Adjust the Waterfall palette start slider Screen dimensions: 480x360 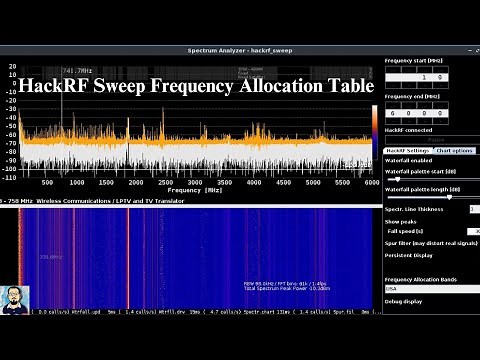pyautogui.click(x=433, y=179)
